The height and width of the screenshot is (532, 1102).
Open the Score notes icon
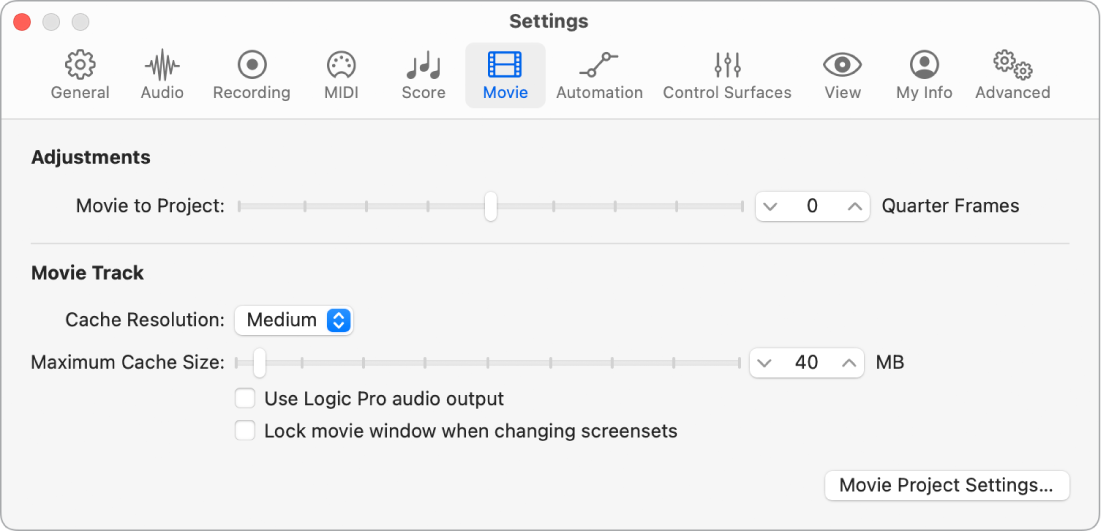(424, 66)
